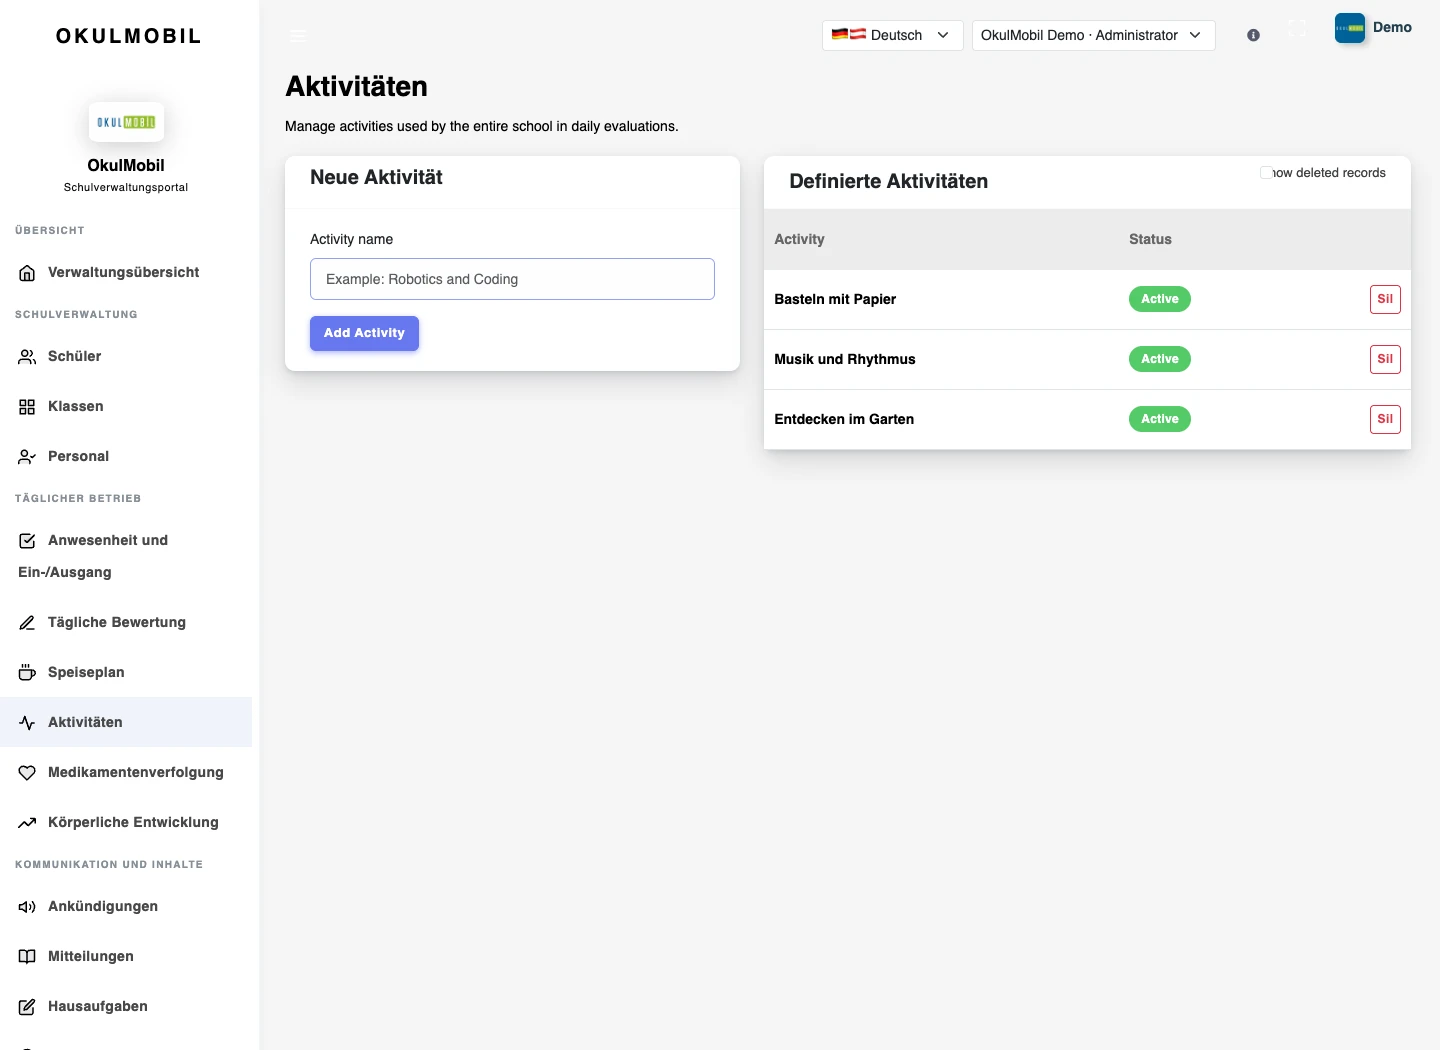Click the Active badge for Musik und Rhythmus
The image size is (1440, 1050).
click(1160, 359)
